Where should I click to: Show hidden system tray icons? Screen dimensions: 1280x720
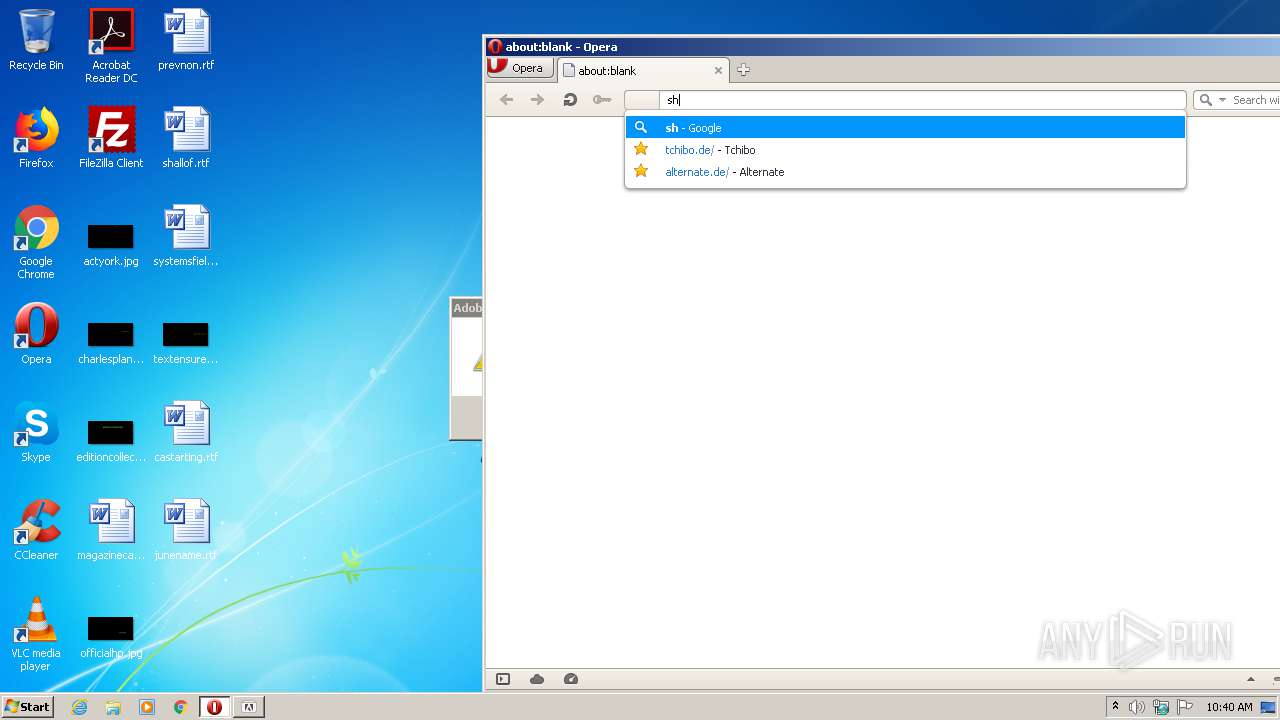pos(1115,707)
